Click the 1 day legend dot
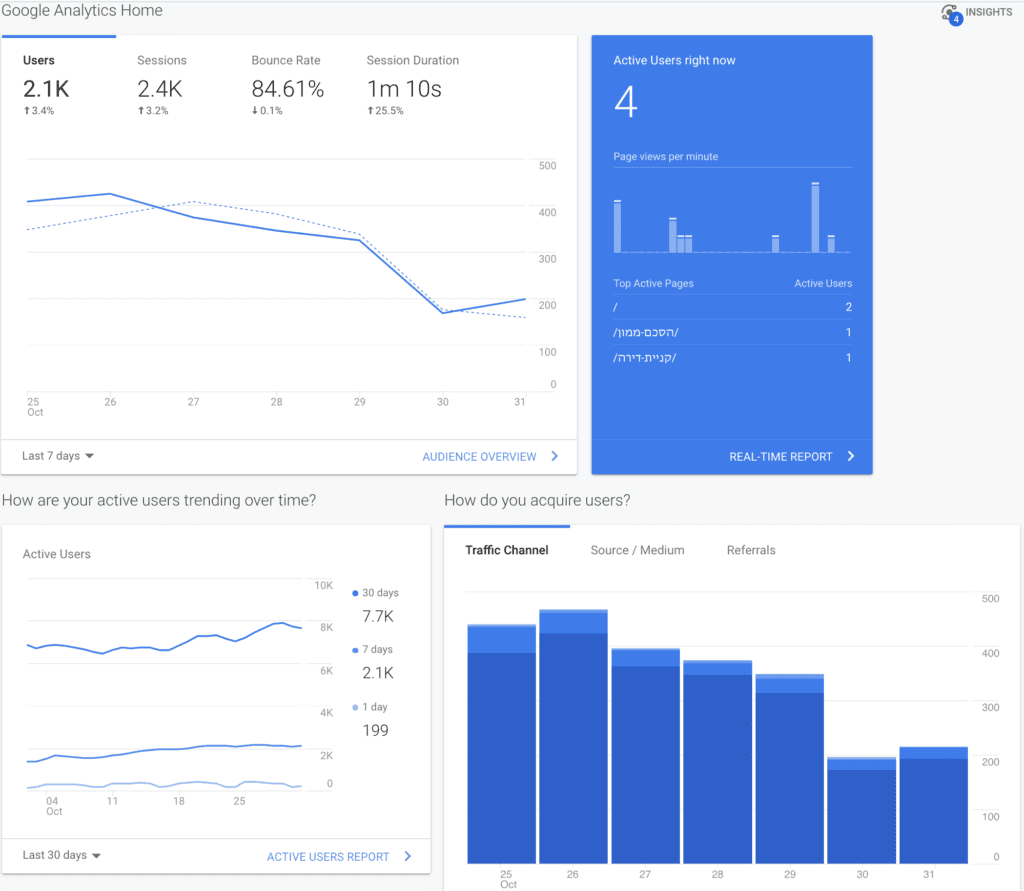This screenshot has width=1024, height=891. tap(355, 707)
